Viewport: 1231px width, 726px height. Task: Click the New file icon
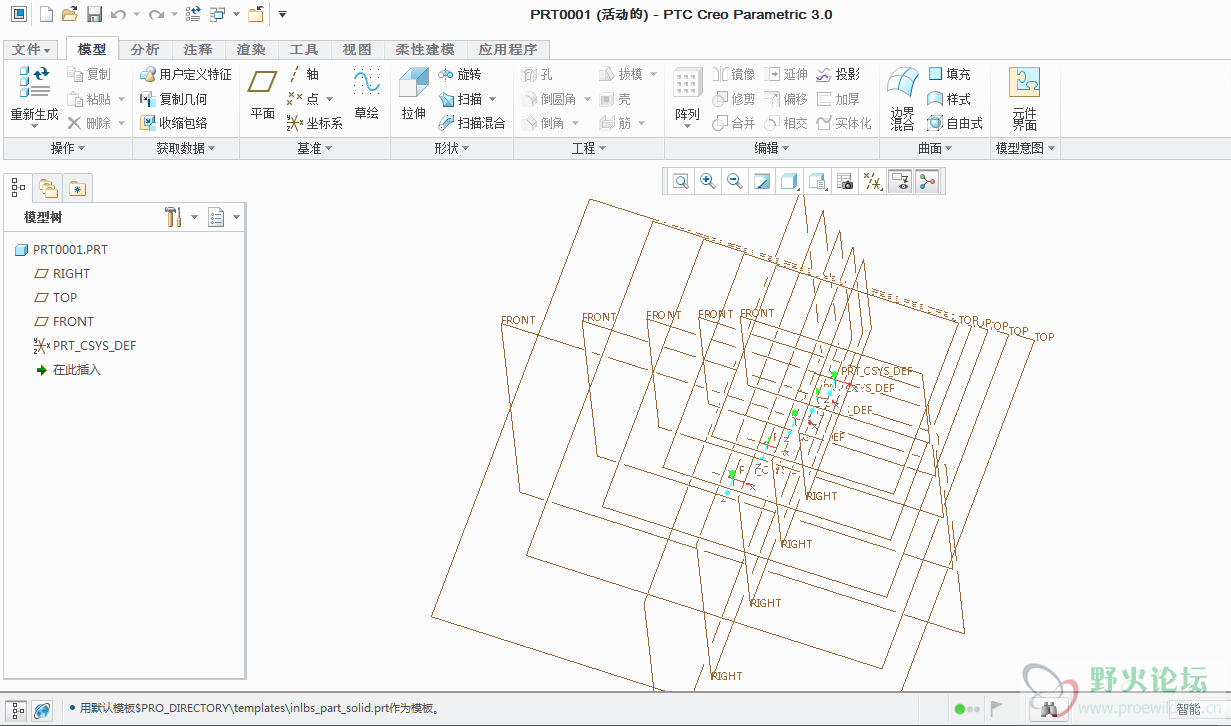coord(45,14)
